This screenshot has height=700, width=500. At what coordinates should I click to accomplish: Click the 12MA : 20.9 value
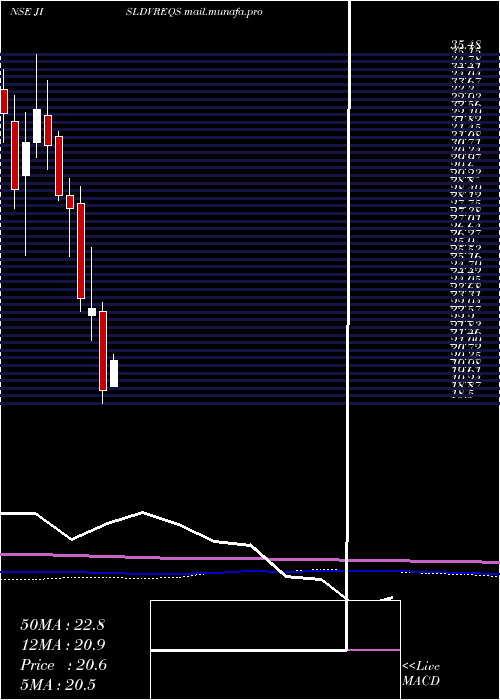click(x=63, y=645)
